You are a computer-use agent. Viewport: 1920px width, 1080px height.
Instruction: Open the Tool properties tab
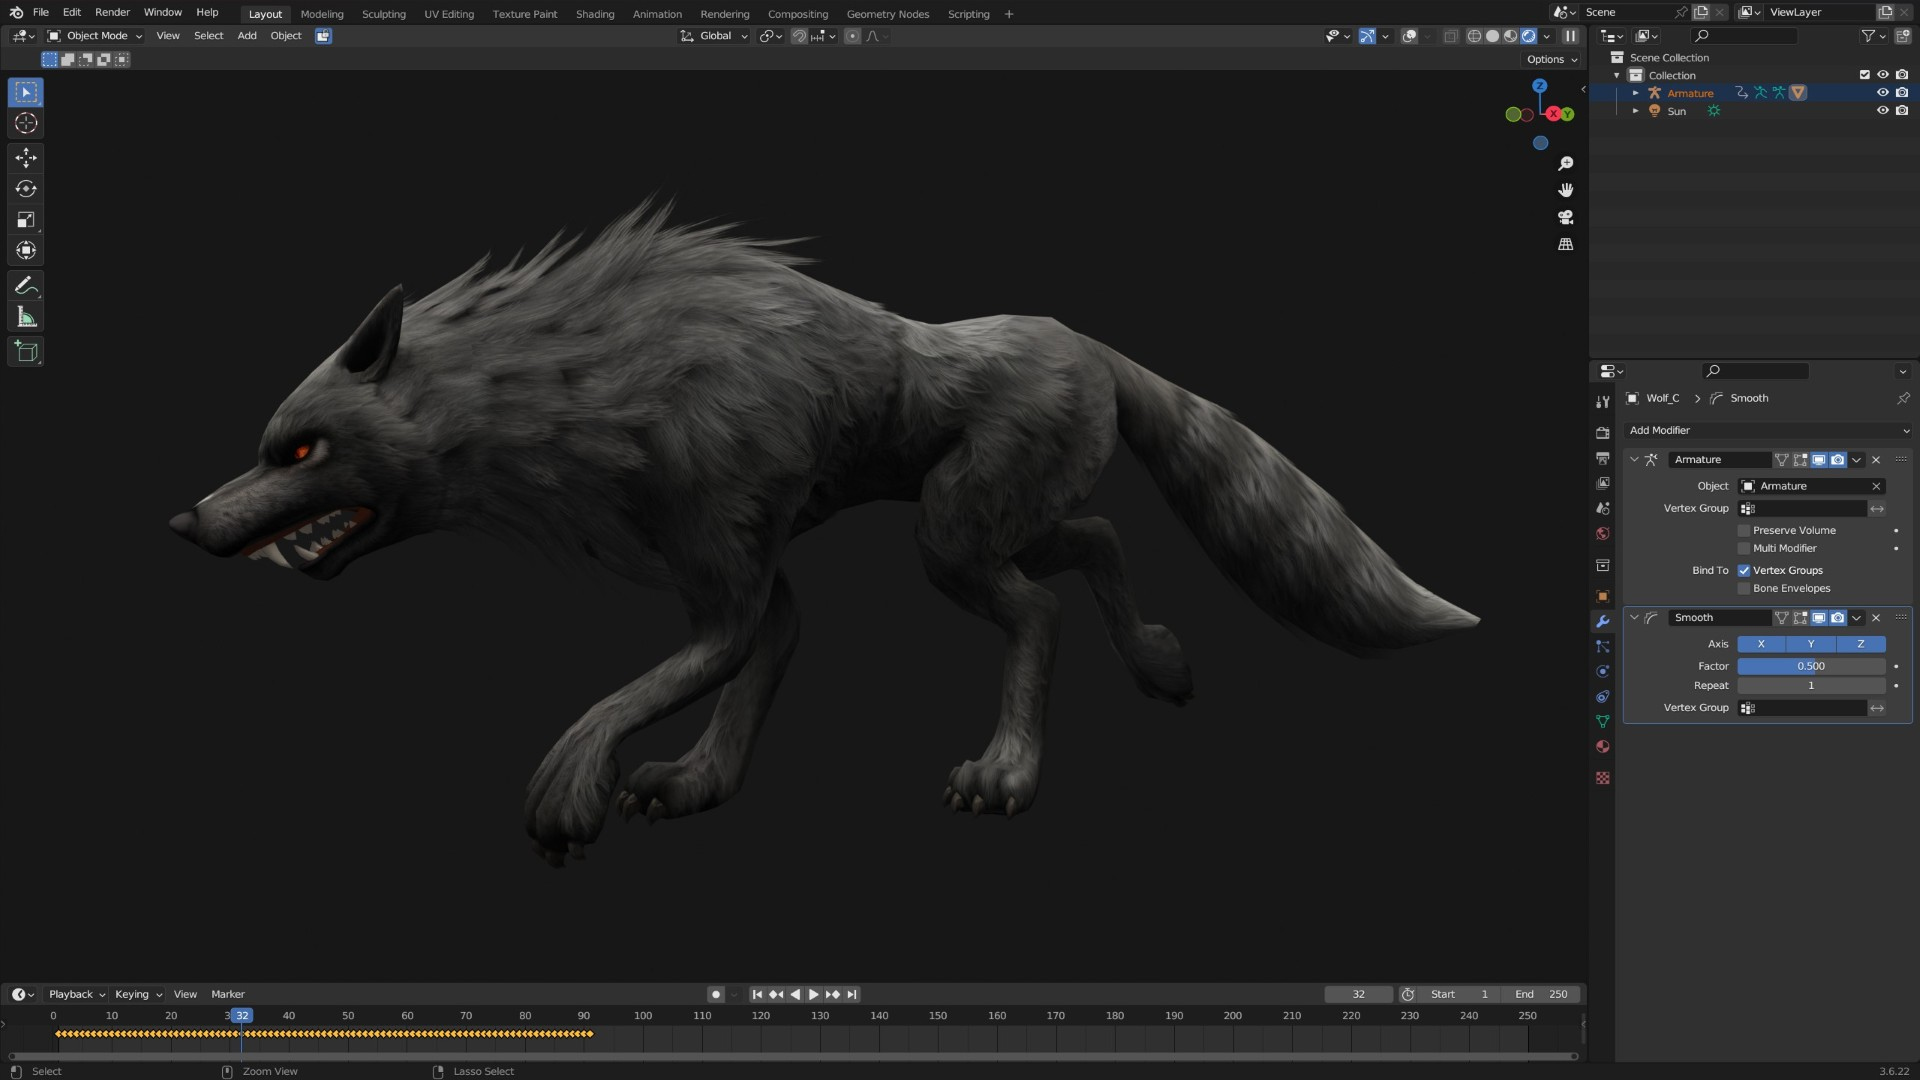point(1603,402)
